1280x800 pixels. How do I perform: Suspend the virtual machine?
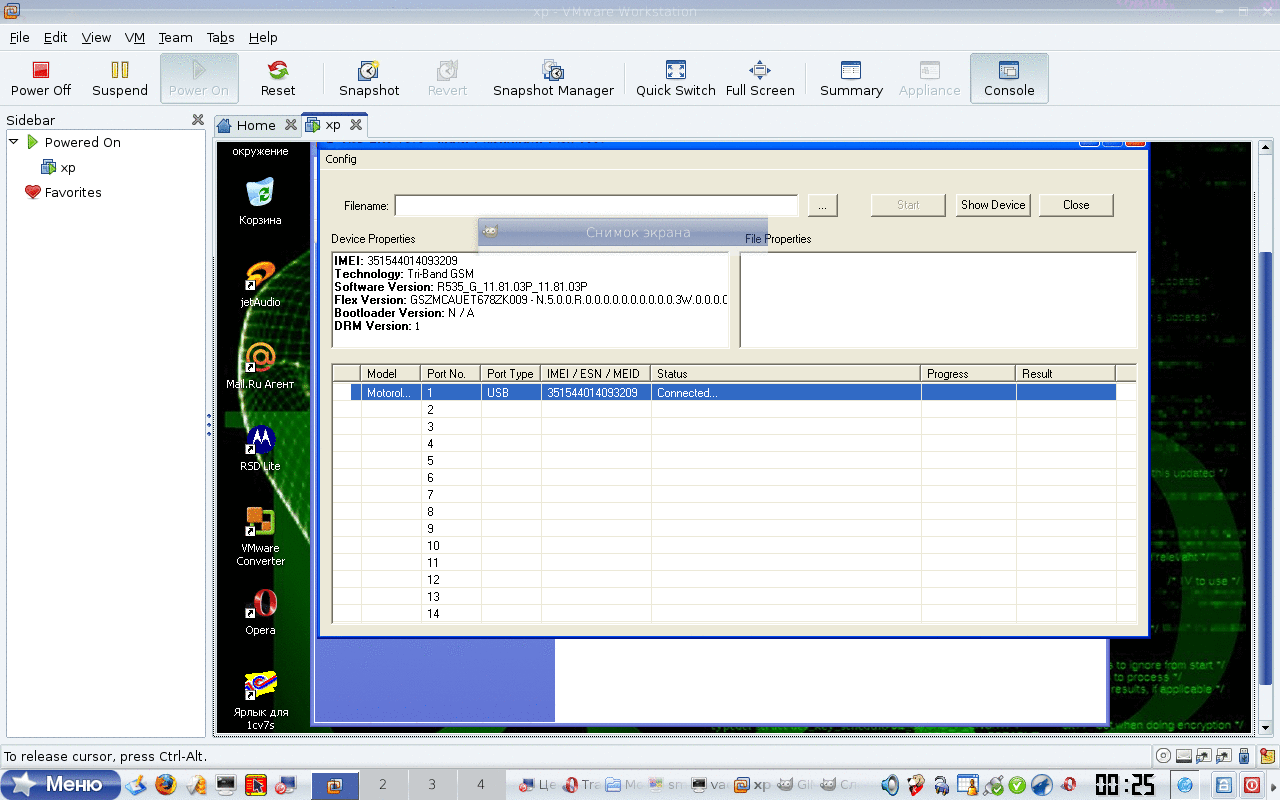click(x=120, y=78)
